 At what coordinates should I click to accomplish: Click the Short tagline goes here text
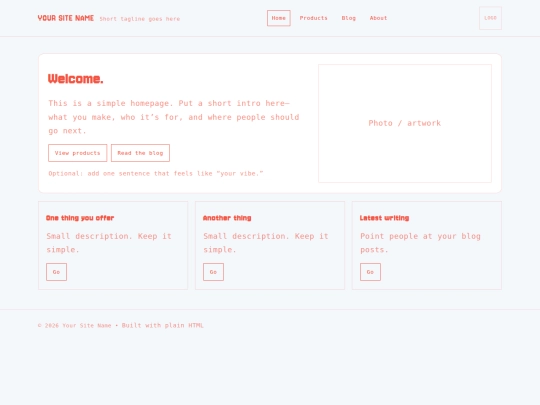click(x=140, y=19)
